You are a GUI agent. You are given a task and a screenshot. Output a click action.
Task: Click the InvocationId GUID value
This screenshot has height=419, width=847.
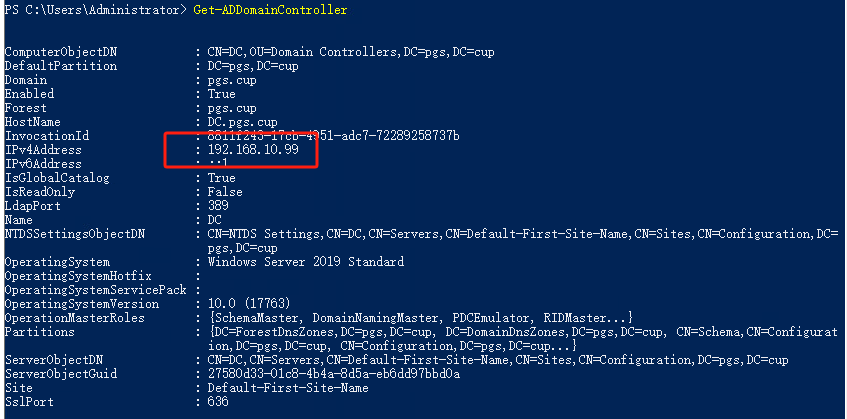tap(333, 136)
